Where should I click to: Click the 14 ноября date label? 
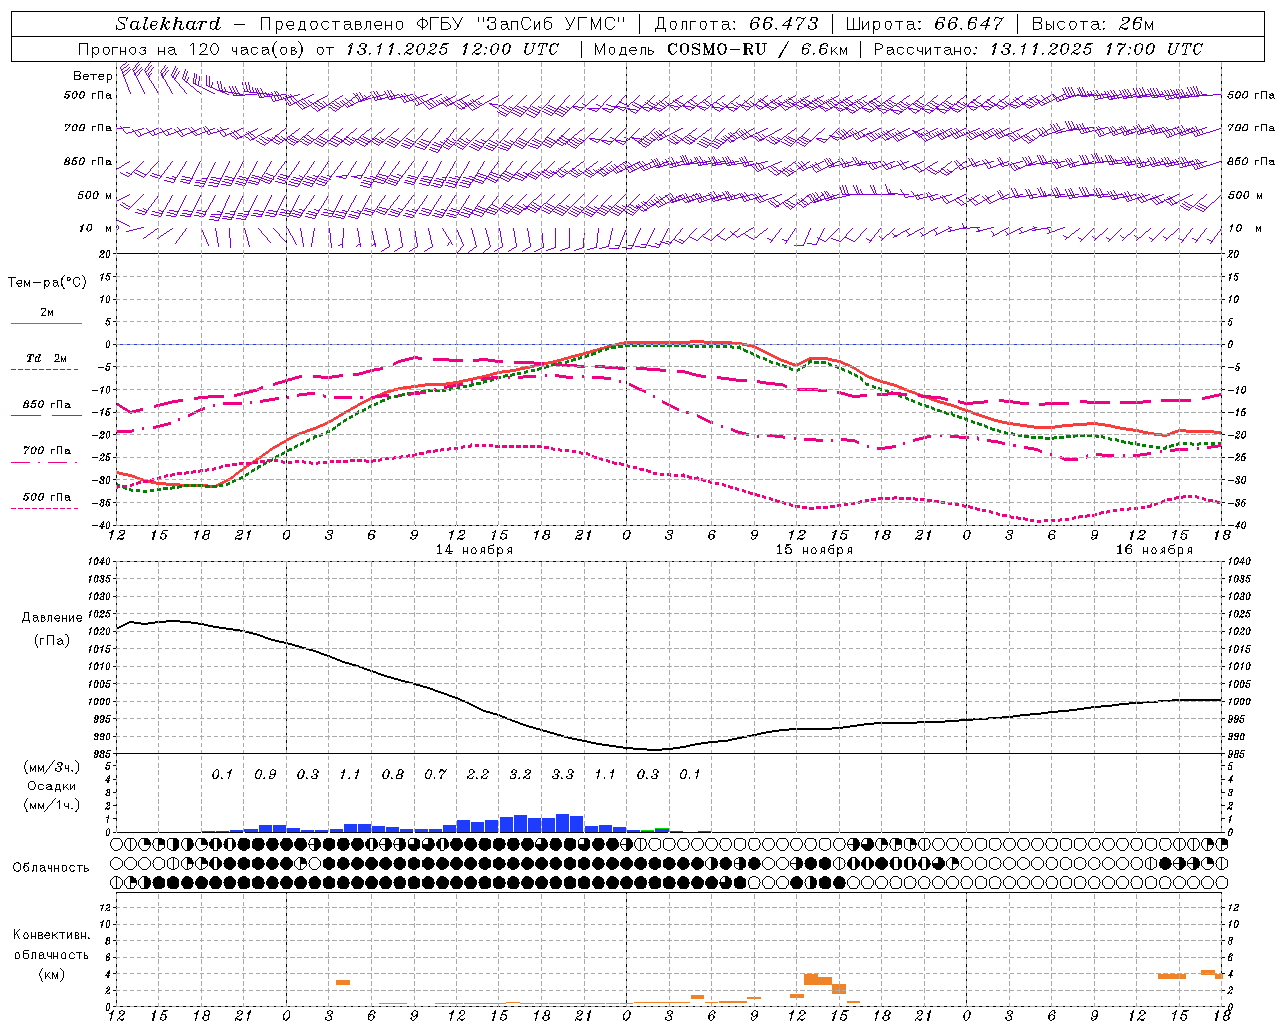point(474,550)
